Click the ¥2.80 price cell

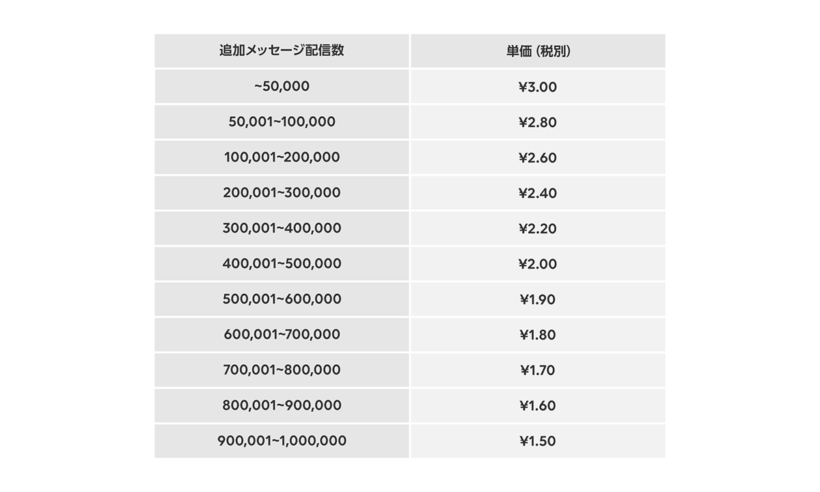(538, 122)
